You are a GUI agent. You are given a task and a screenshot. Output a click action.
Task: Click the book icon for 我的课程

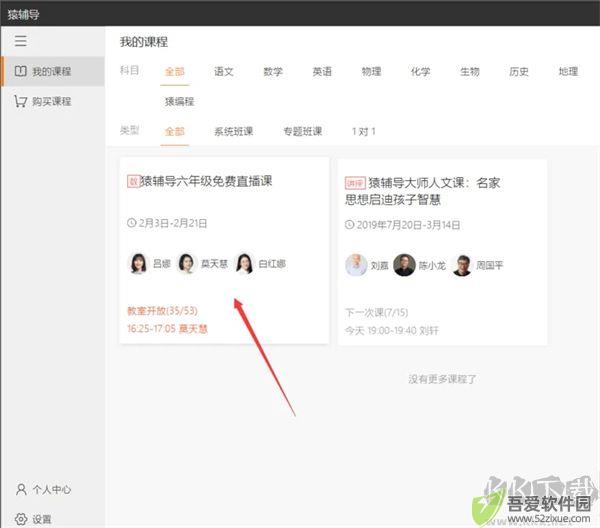[x=21, y=71]
